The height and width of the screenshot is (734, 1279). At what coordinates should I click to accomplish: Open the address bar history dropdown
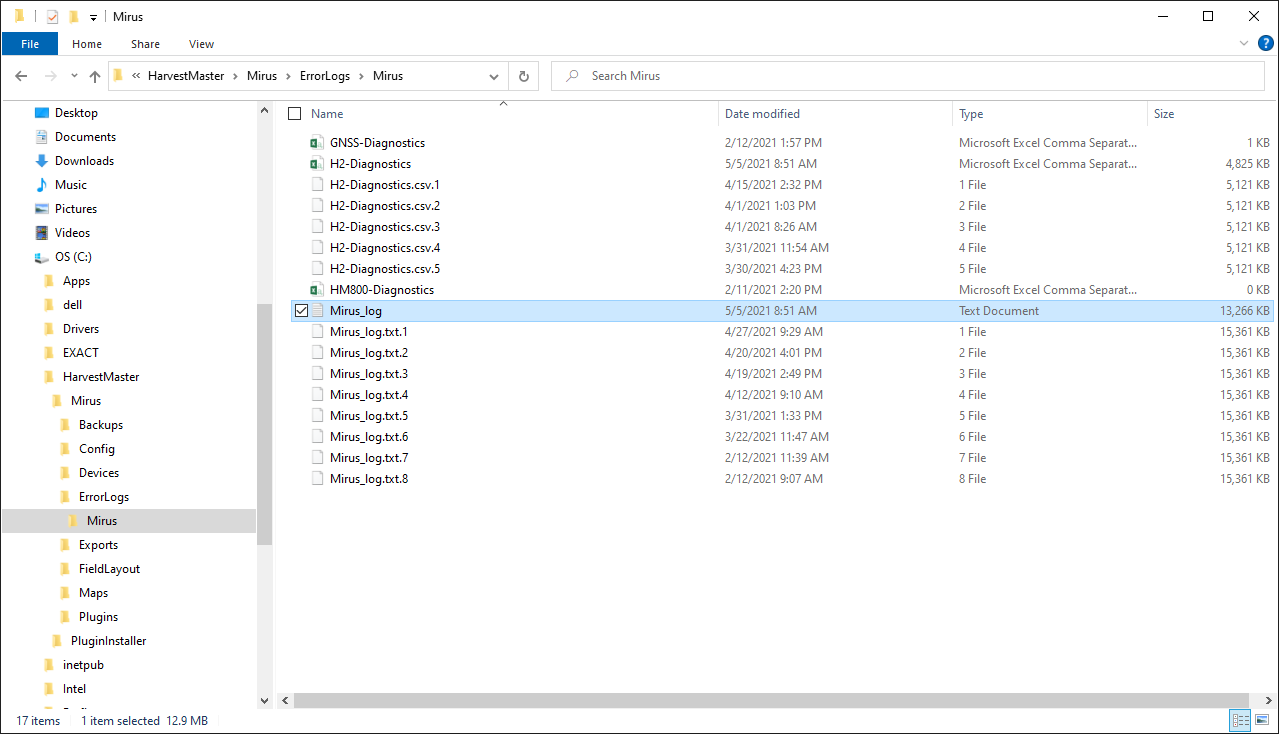tap(494, 76)
